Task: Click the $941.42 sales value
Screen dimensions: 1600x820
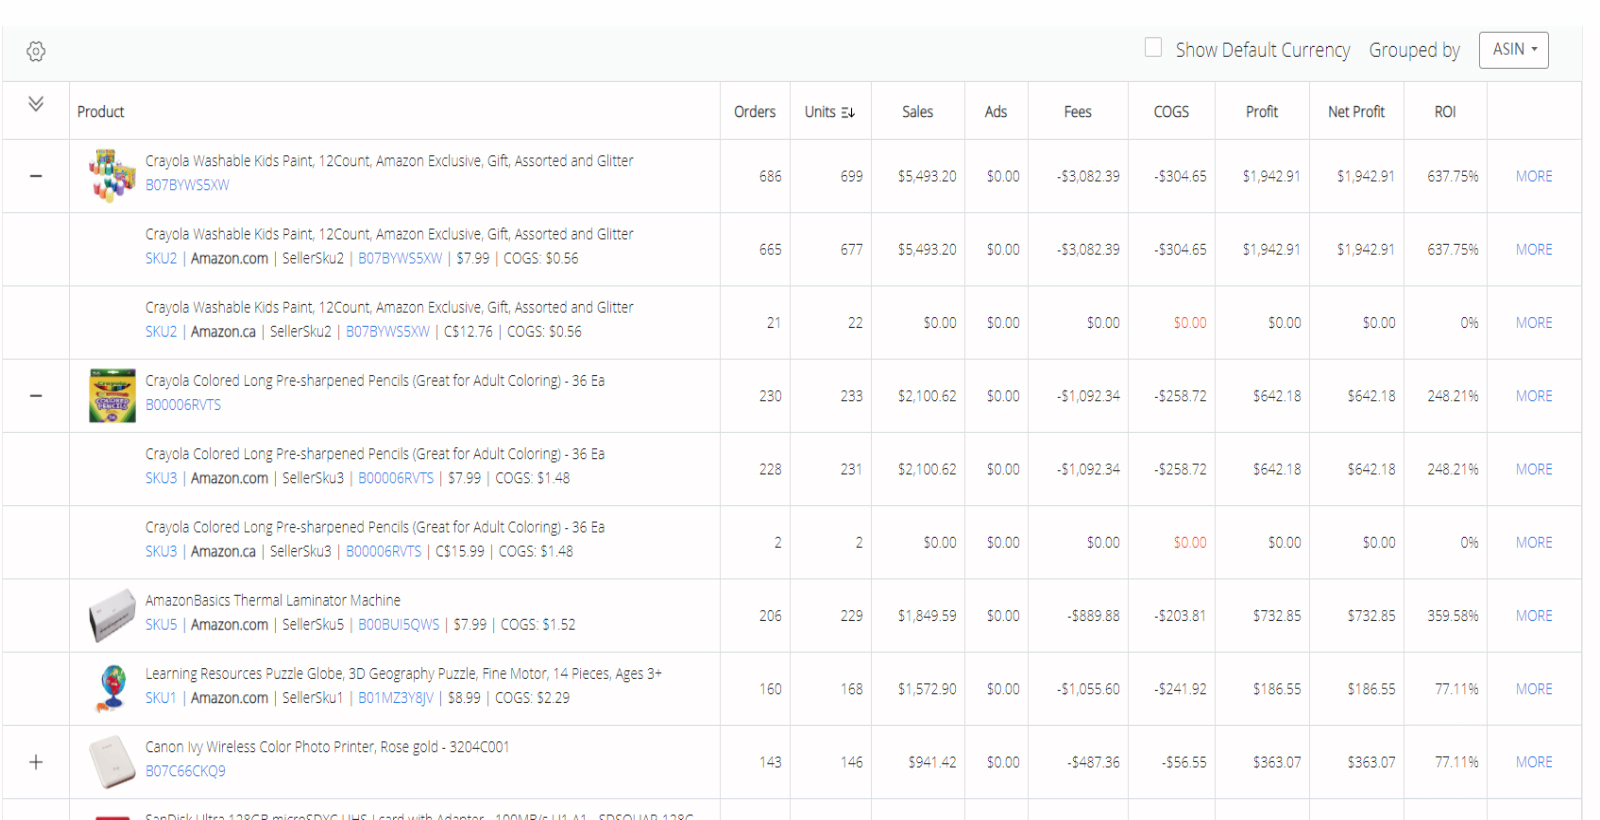Action: tap(932, 762)
